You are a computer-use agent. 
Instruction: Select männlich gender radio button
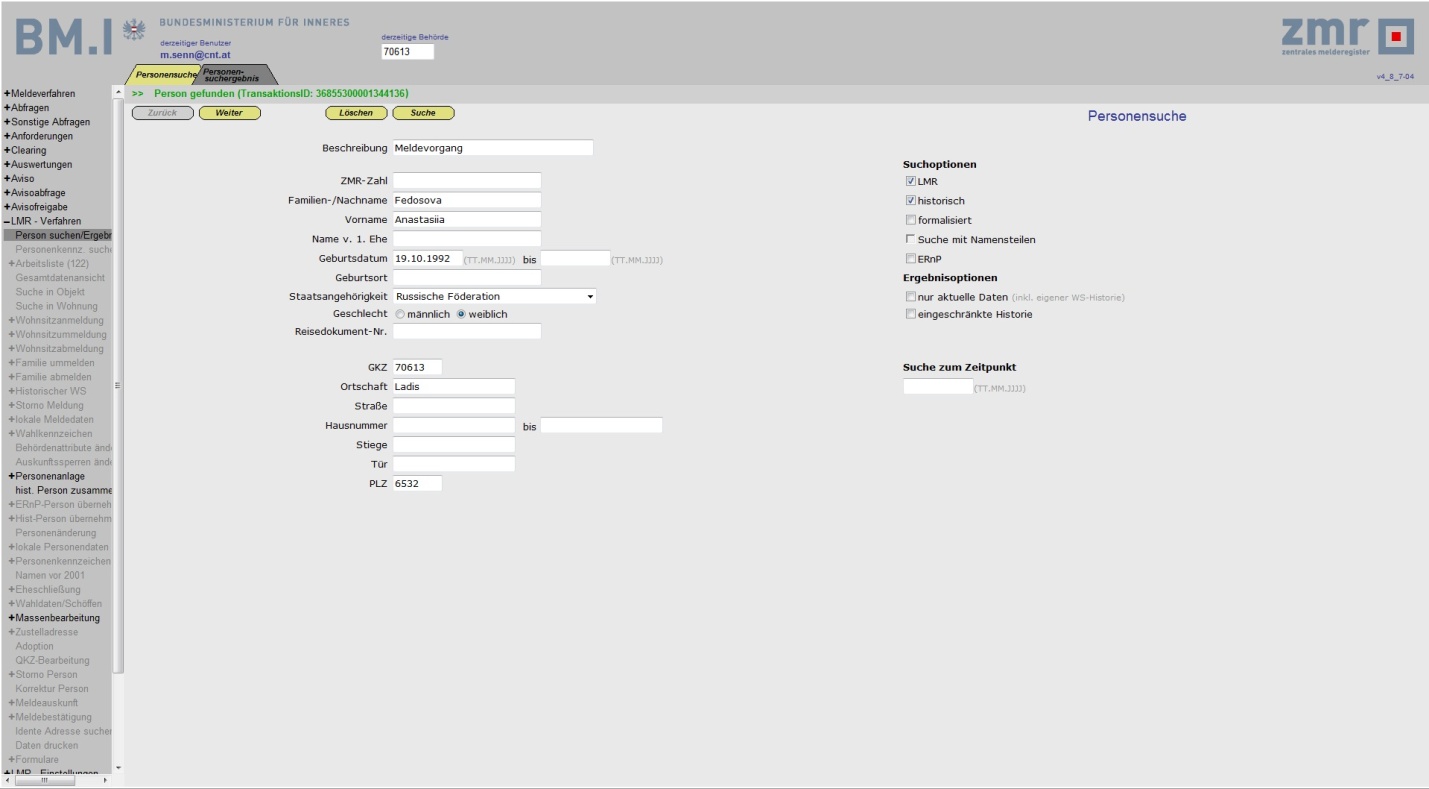click(x=400, y=314)
